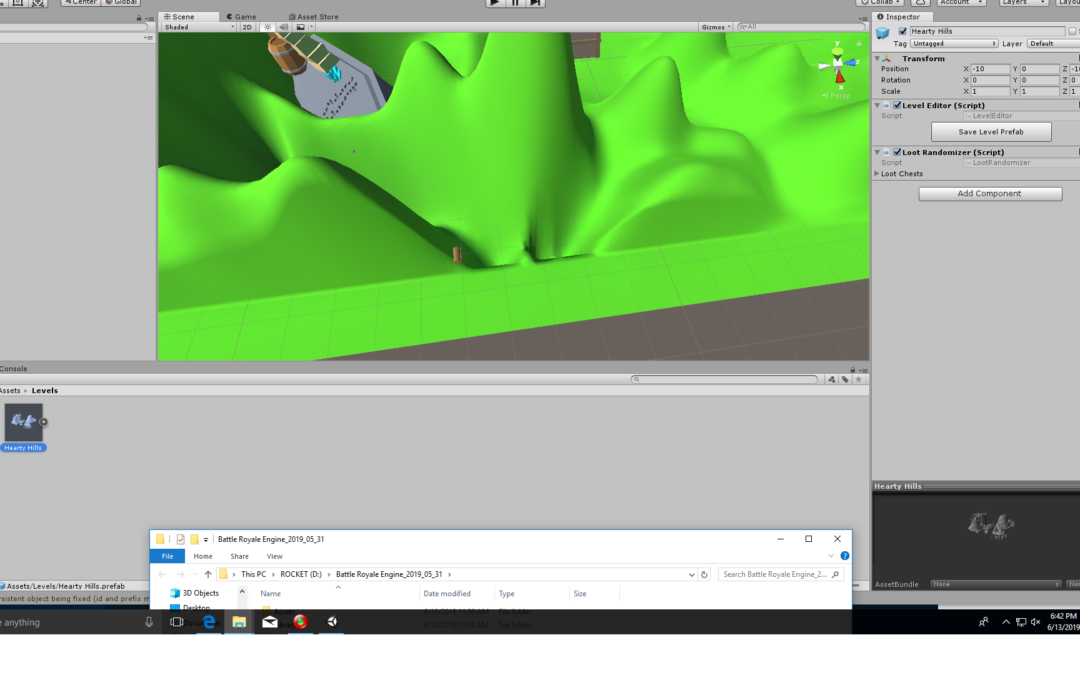
Task: Click the green Y axis gizmo cone
Action: [838, 52]
